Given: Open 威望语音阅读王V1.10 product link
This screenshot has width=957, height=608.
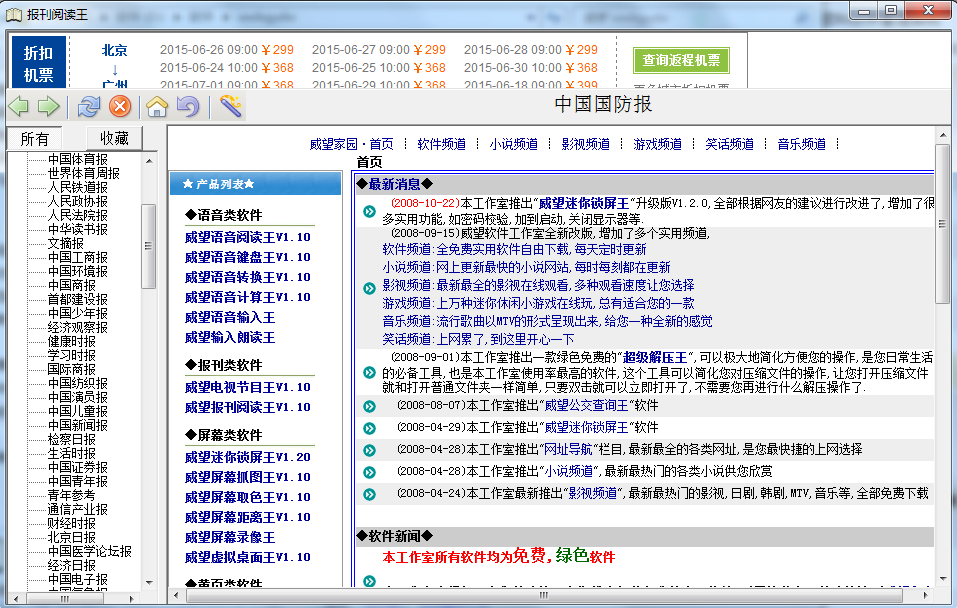Looking at the screenshot, I should [247, 237].
